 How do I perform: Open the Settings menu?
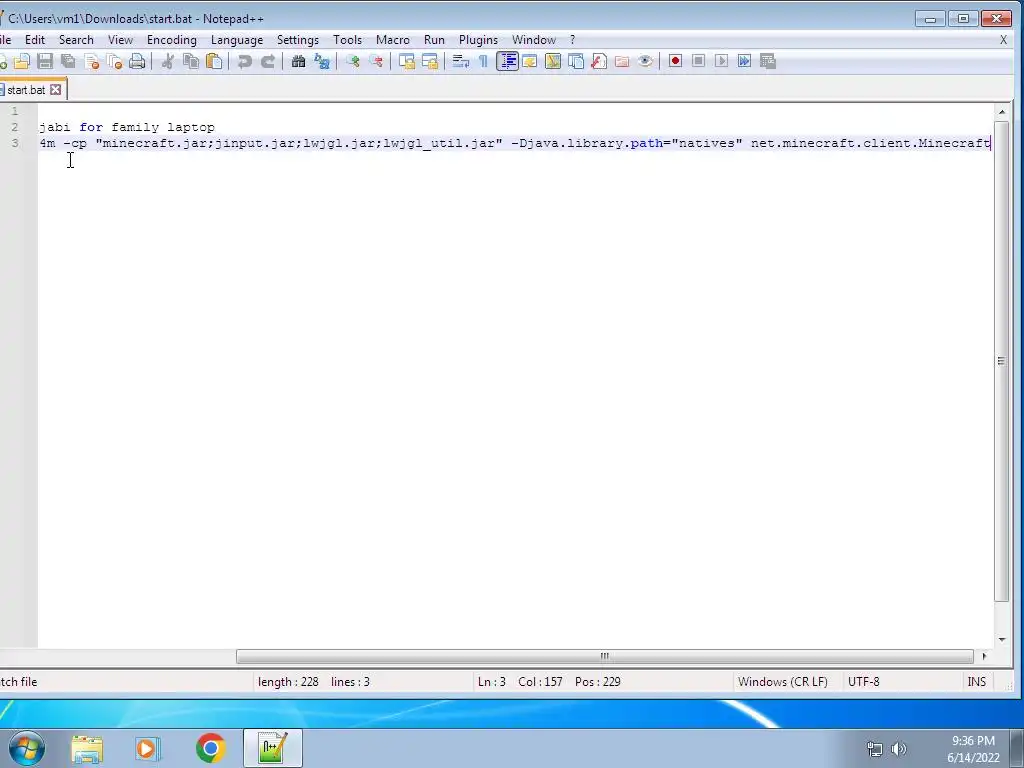coord(298,40)
